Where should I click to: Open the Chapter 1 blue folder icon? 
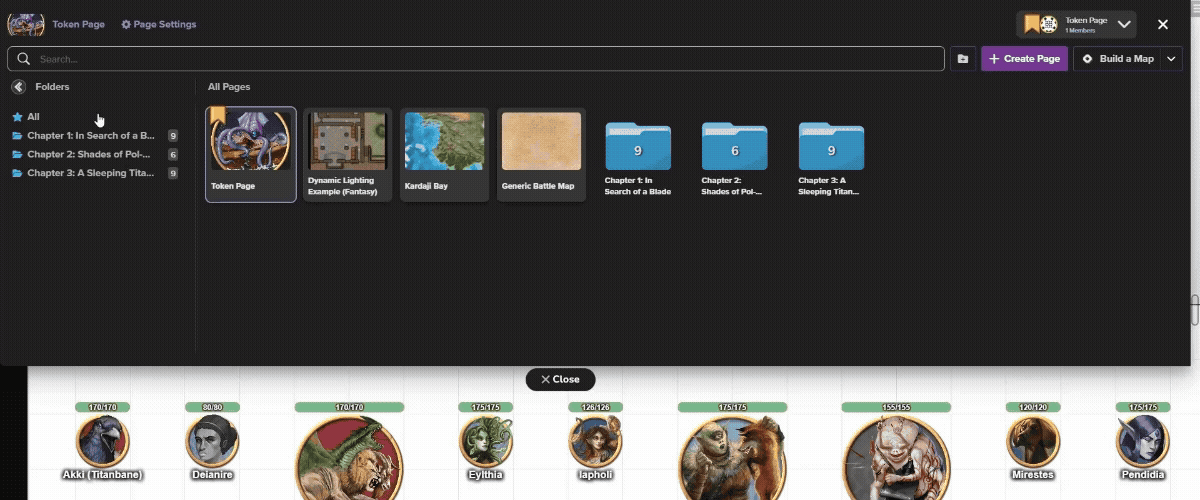[638, 146]
